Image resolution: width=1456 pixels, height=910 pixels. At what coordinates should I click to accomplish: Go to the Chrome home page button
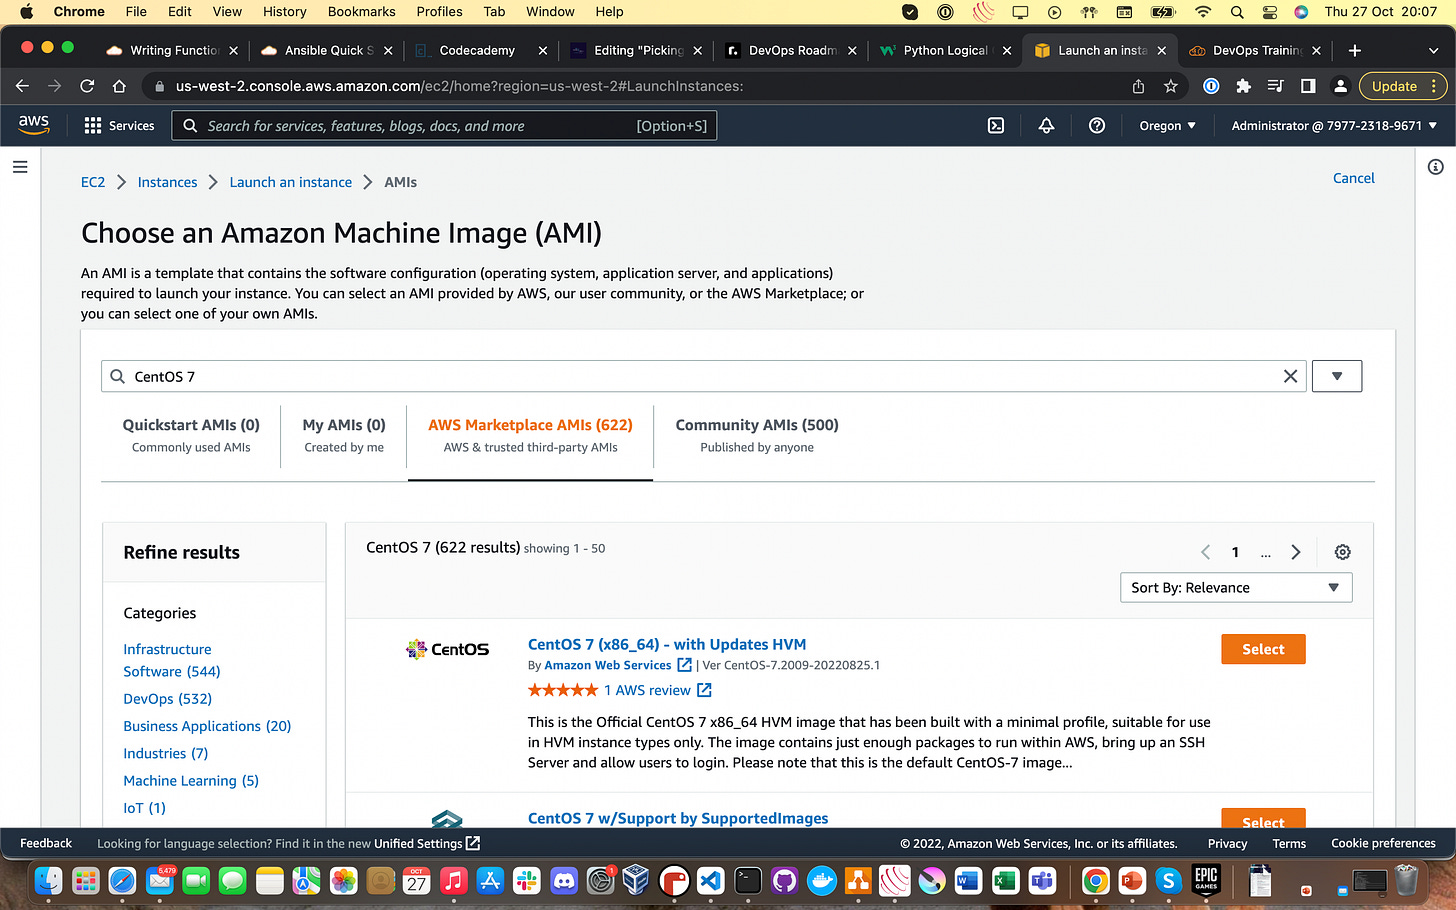click(x=119, y=86)
